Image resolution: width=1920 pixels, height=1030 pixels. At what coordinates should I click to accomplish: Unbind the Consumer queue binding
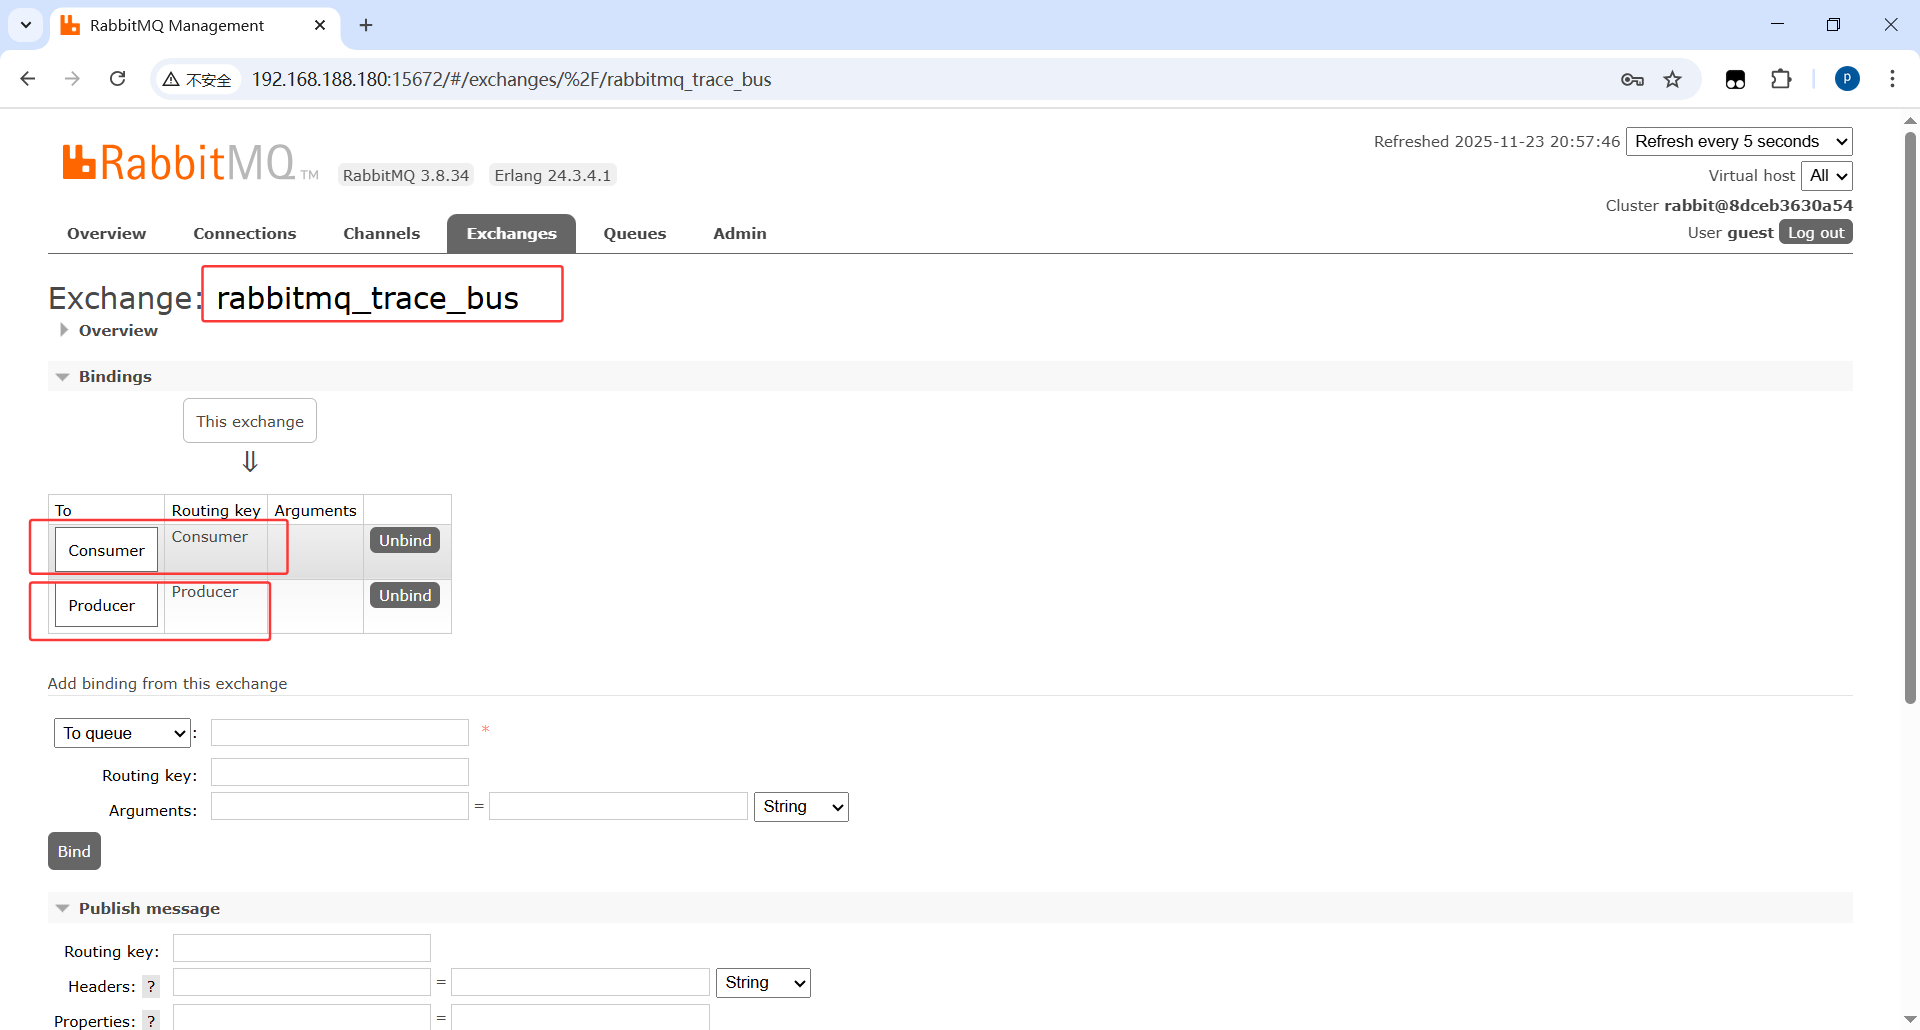coord(405,540)
